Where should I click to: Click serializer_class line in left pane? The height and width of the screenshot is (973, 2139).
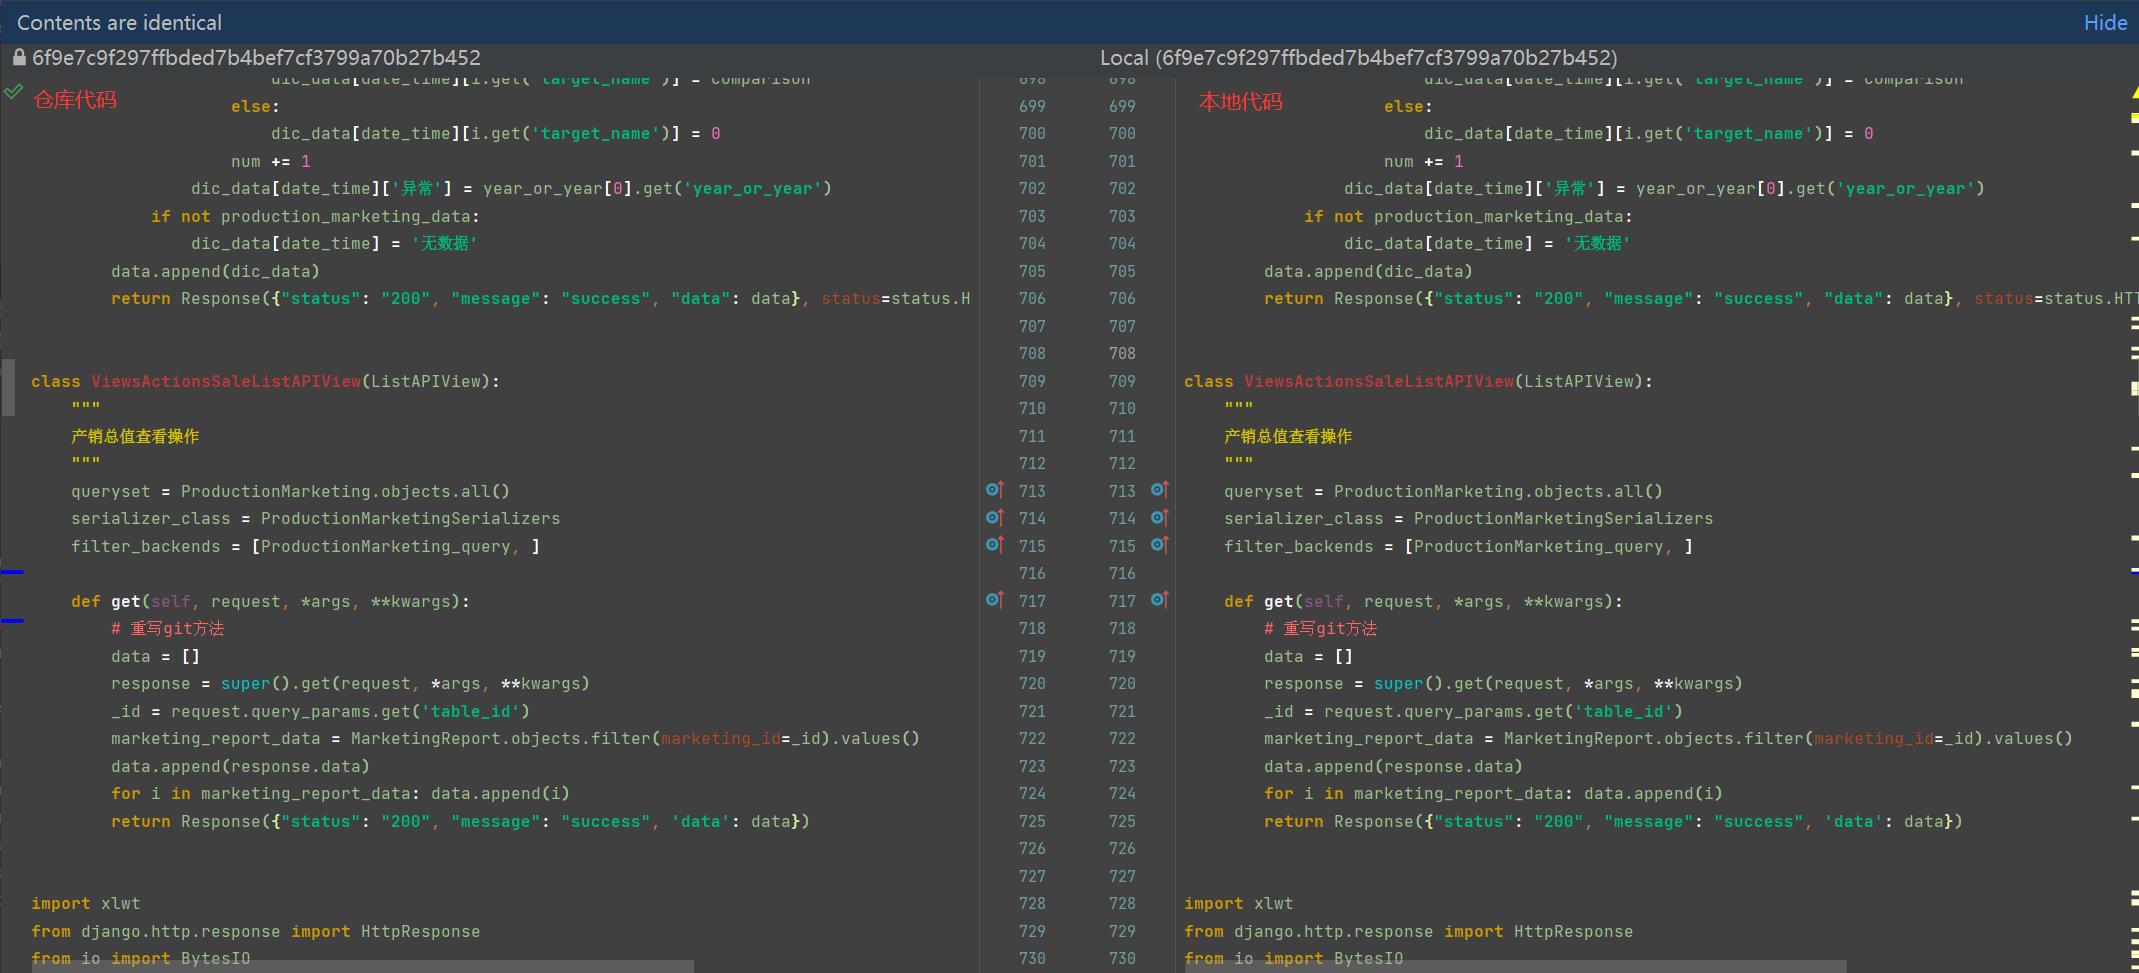click(315, 518)
